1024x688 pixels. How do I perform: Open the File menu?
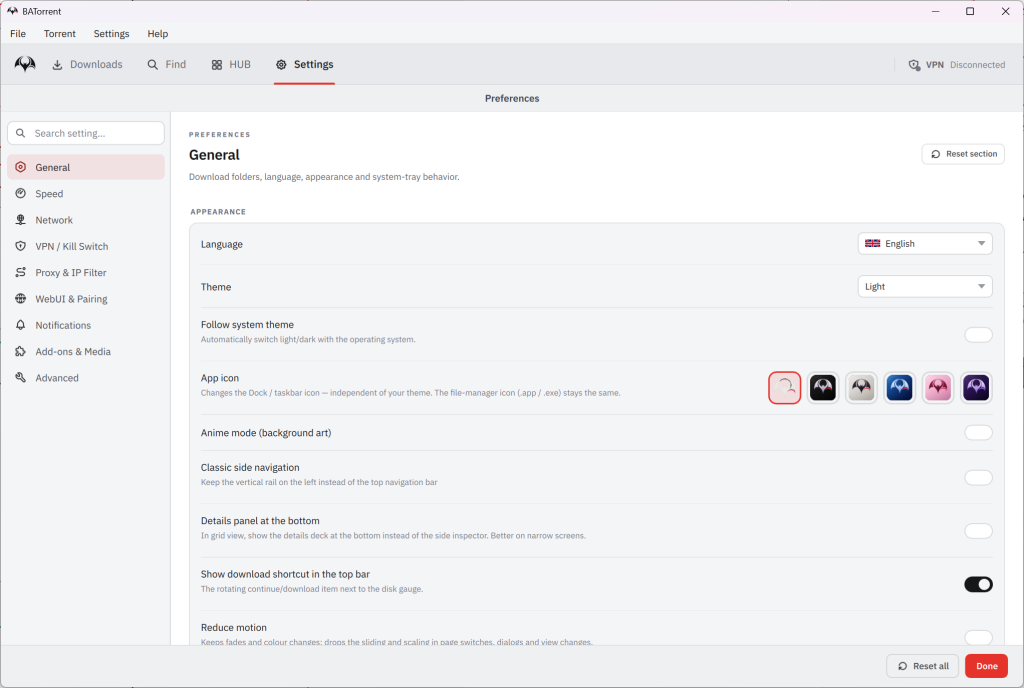[18, 33]
